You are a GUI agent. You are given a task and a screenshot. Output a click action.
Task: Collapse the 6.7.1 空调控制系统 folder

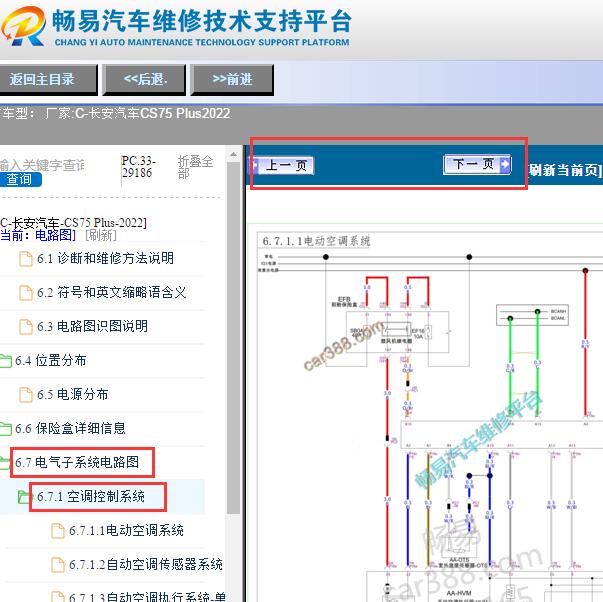tap(91, 496)
